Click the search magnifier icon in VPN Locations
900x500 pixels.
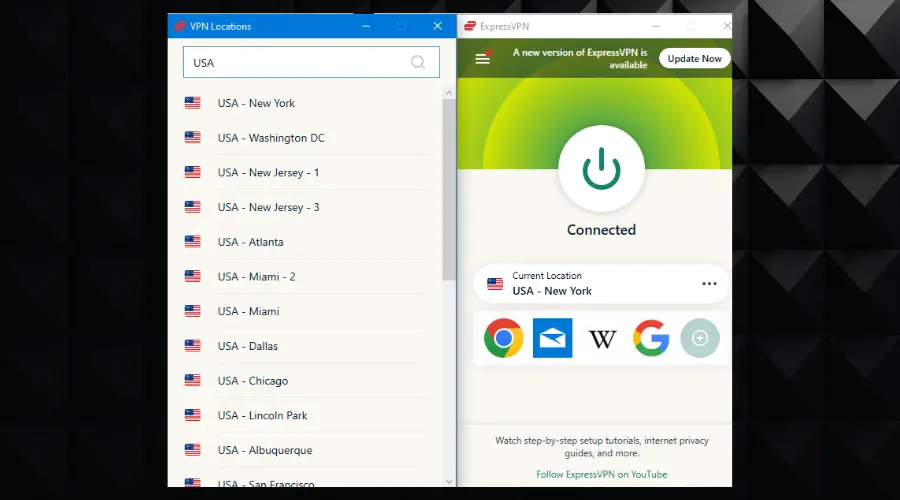click(x=418, y=62)
